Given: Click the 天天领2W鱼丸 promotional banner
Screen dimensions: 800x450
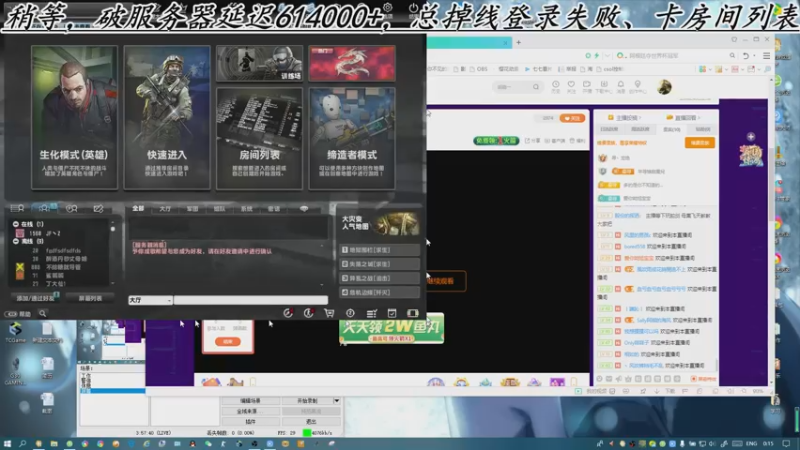Looking at the screenshot, I should (x=391, y=328).
